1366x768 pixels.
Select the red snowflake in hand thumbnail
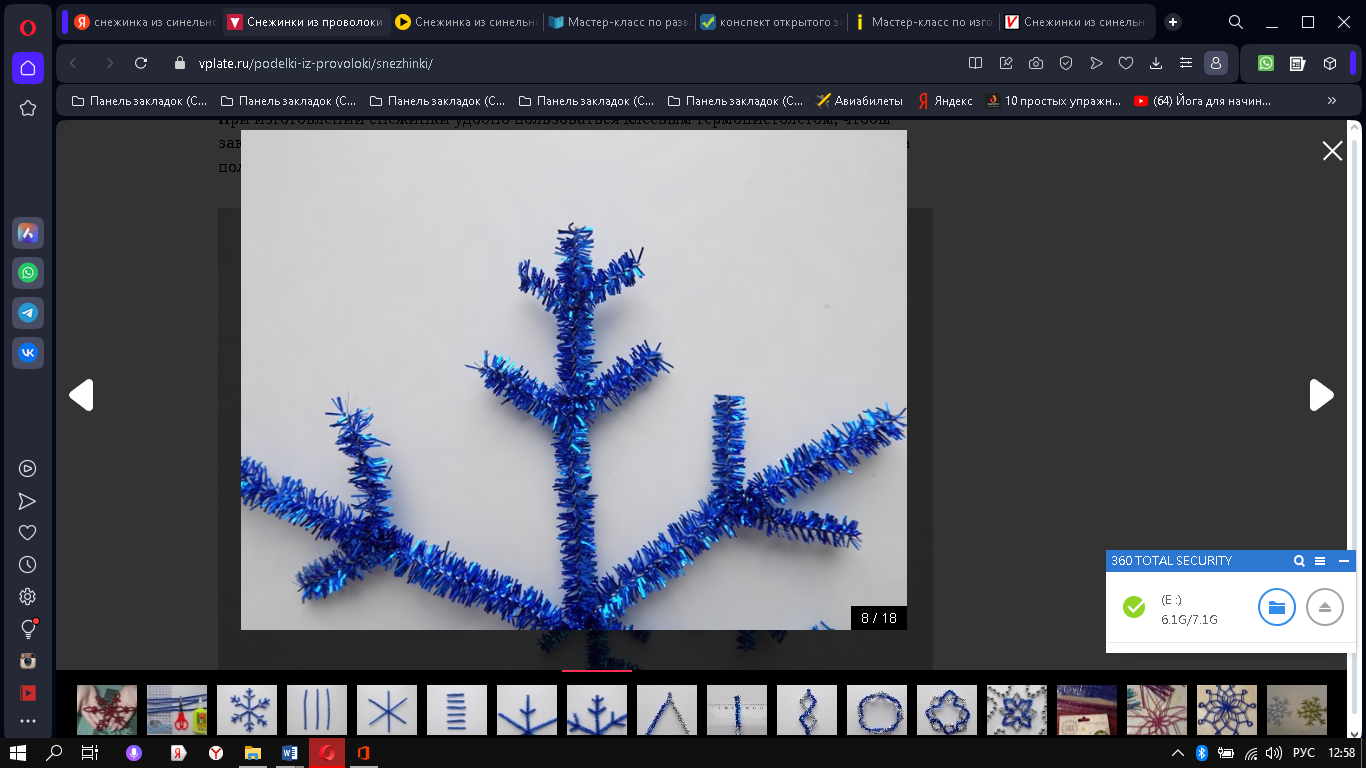click(x=107, y=710)
